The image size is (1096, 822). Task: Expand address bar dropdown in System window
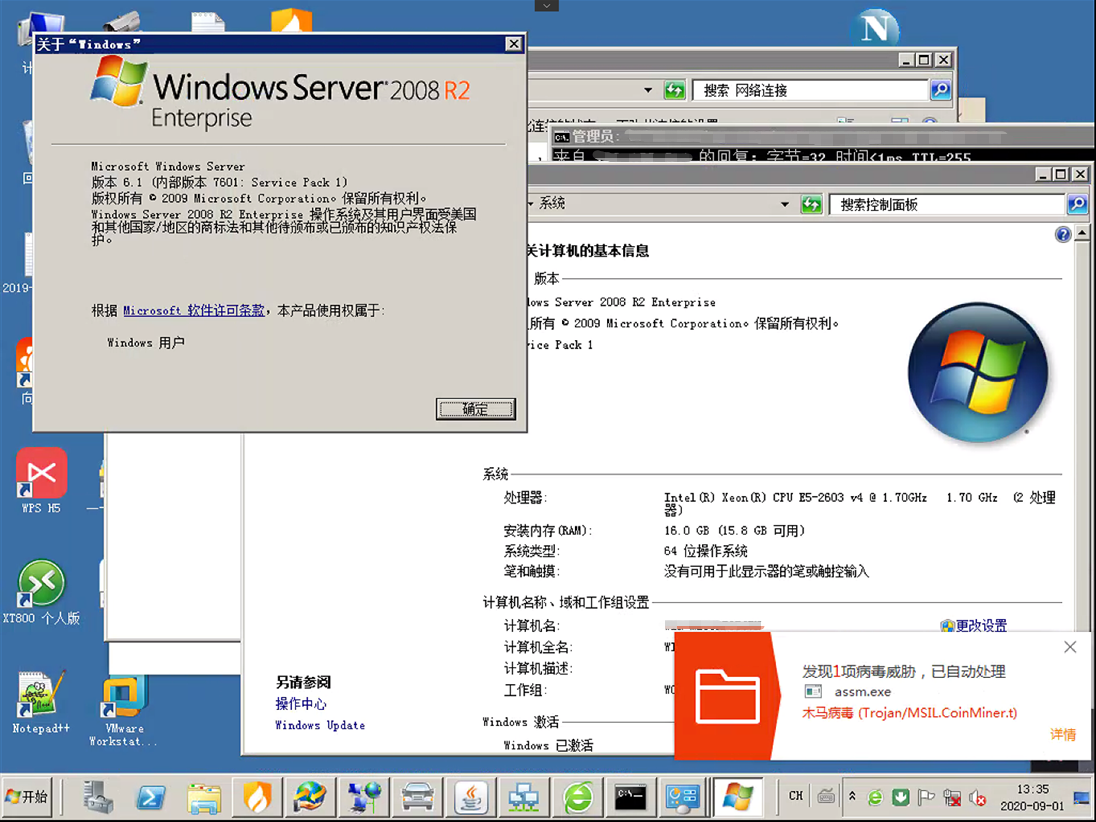785,205
